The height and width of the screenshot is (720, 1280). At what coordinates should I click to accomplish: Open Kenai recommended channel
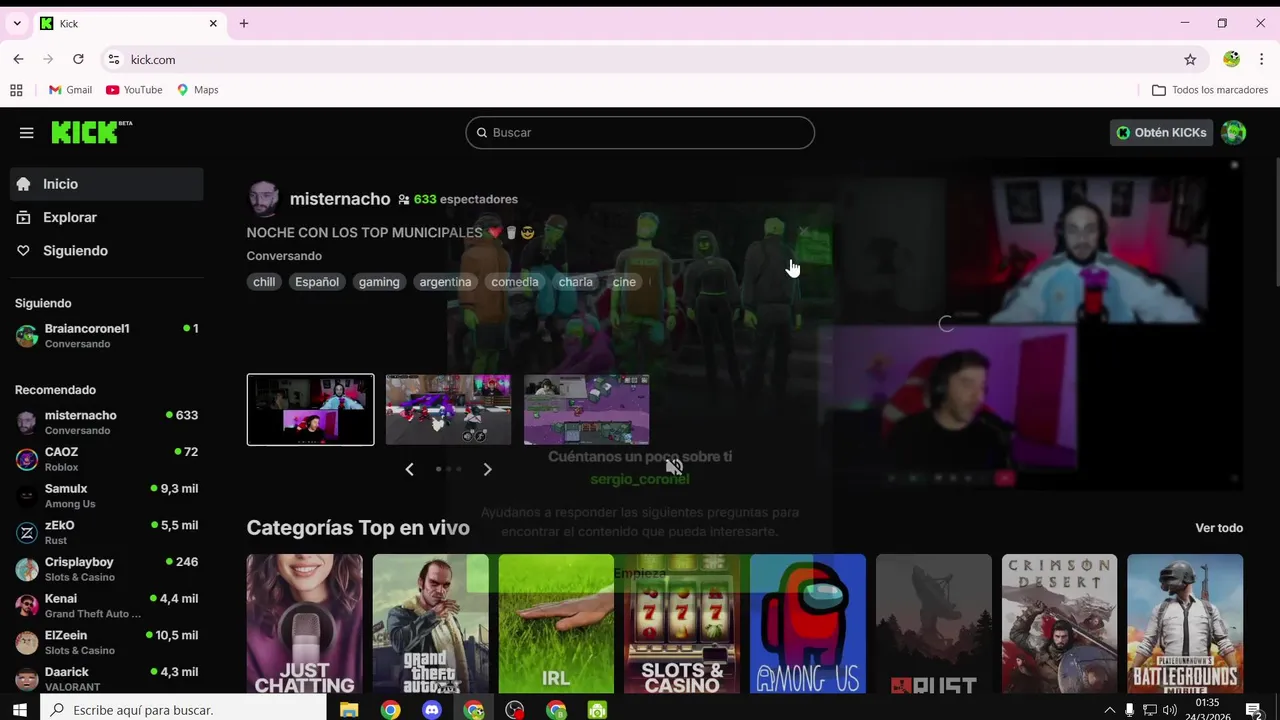pyautogui.click(x=107, y=606)
